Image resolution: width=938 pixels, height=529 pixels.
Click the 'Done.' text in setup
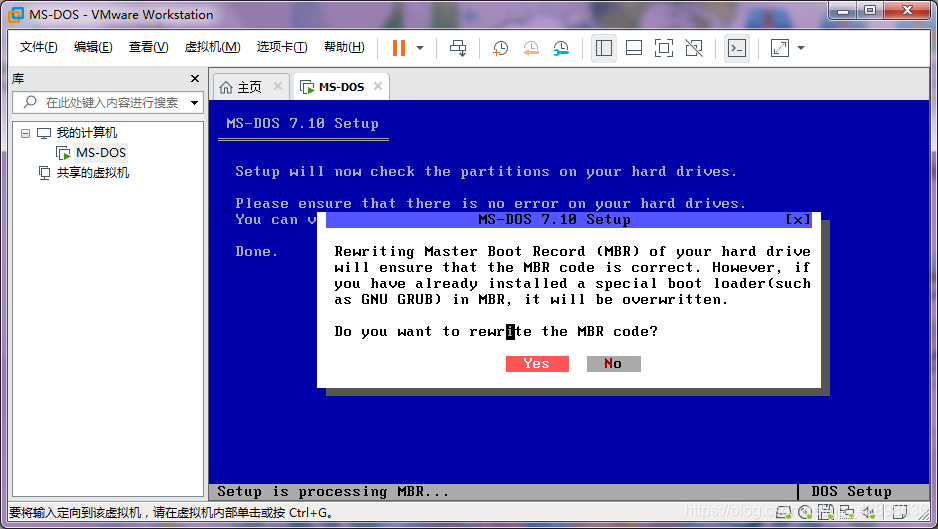257,251
